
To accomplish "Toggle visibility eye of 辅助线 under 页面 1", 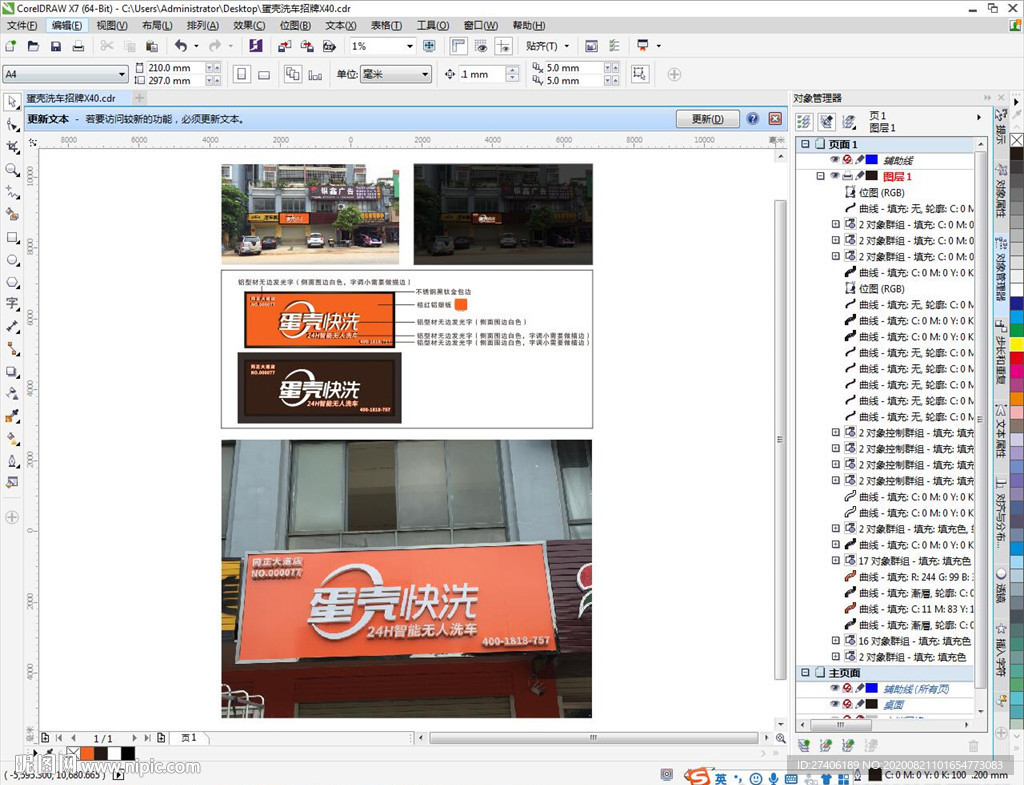I will click(x=835, y=159).
